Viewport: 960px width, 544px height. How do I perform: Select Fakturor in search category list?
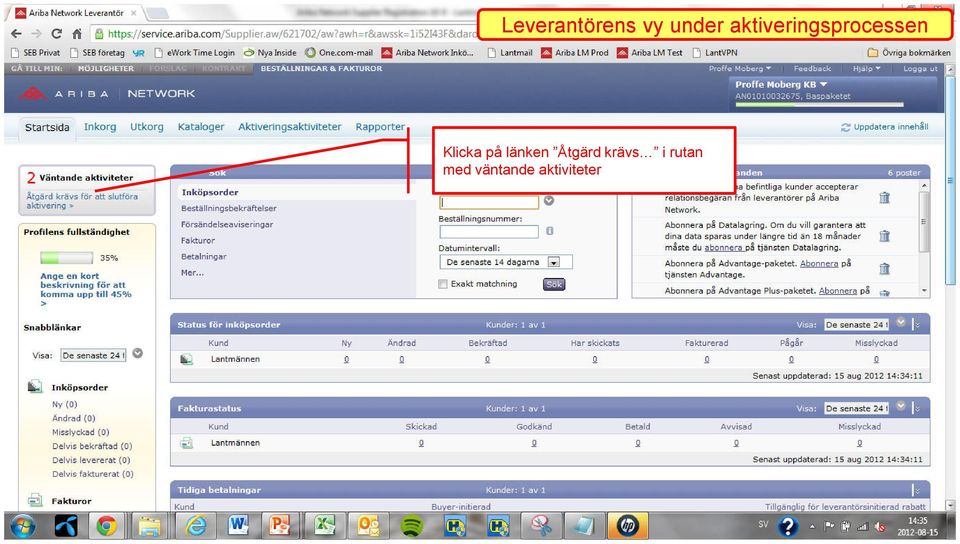pos(198,240)
